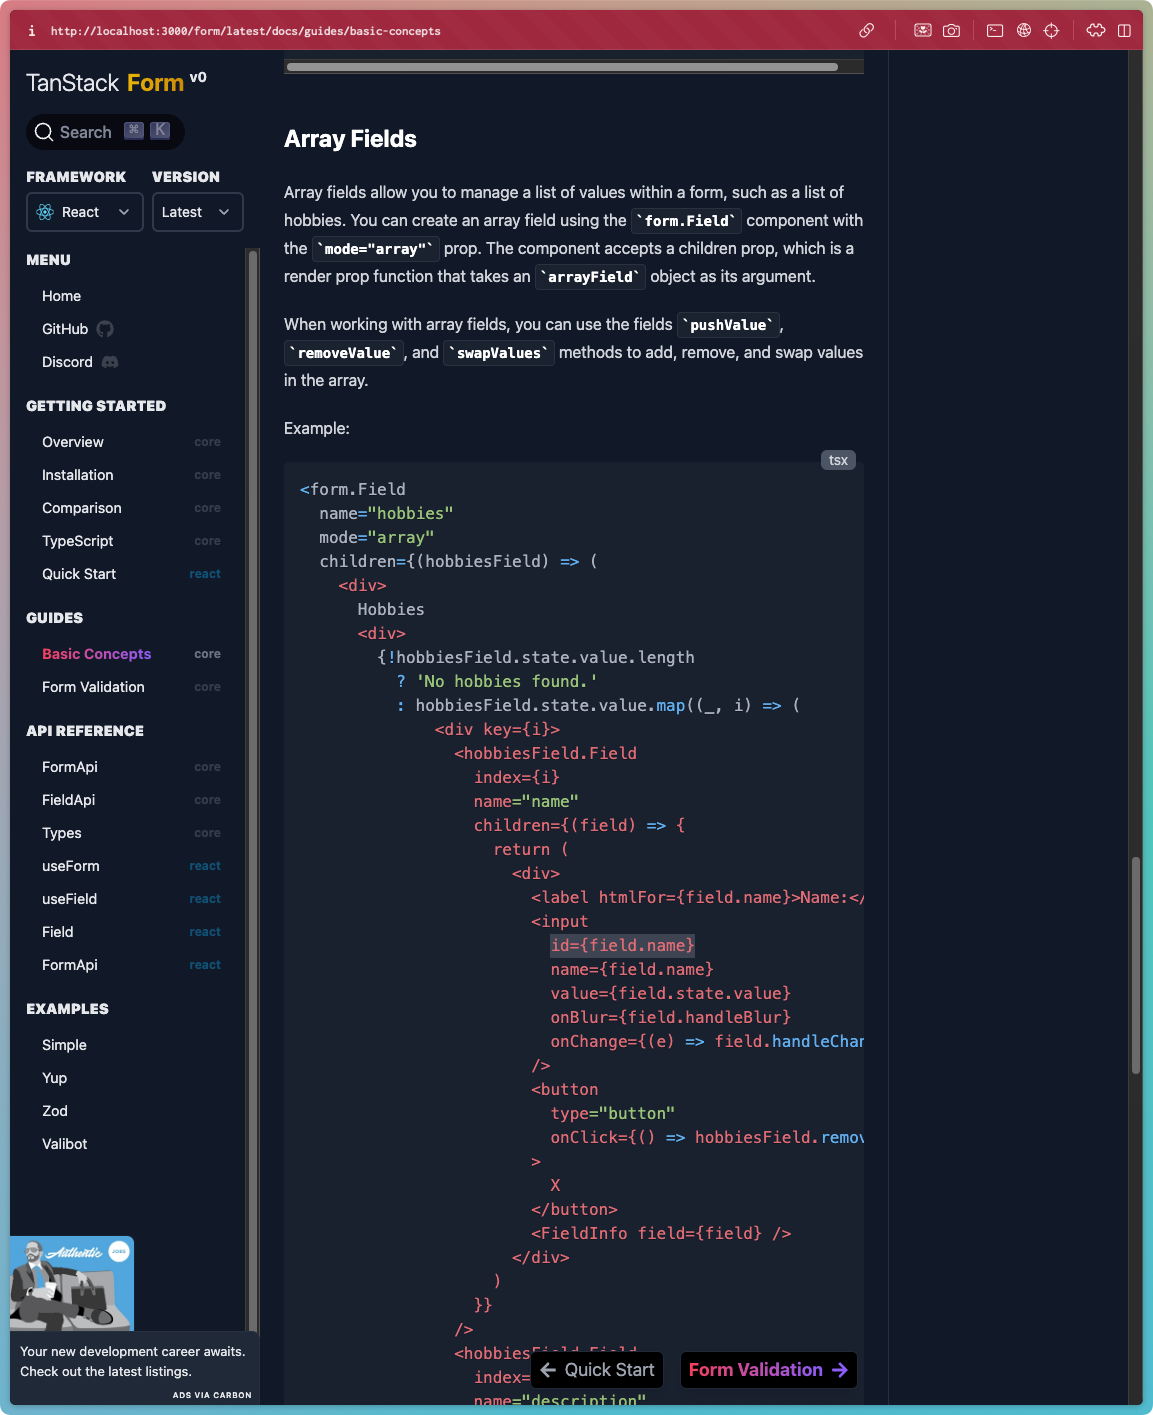Click the horizontal code scrollbar at top
The height and width of the screenshot is (1415, 1153).
pos(562,67)
